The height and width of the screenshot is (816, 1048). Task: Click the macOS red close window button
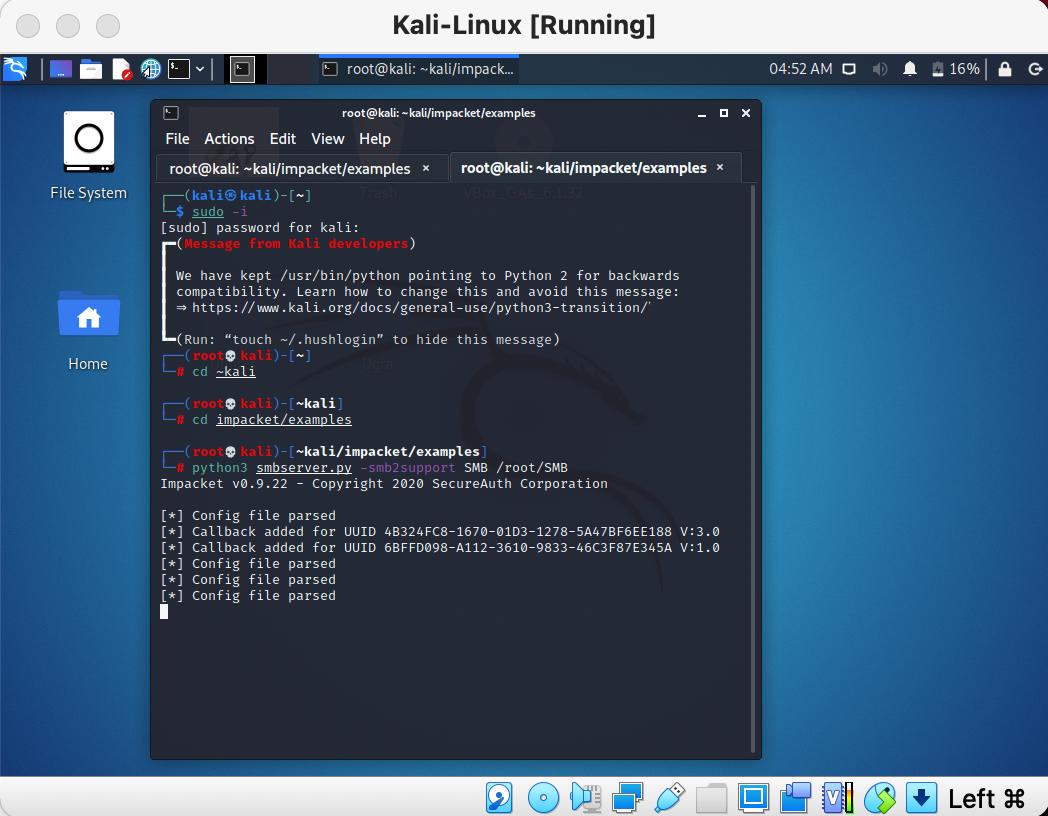[28, 25]
